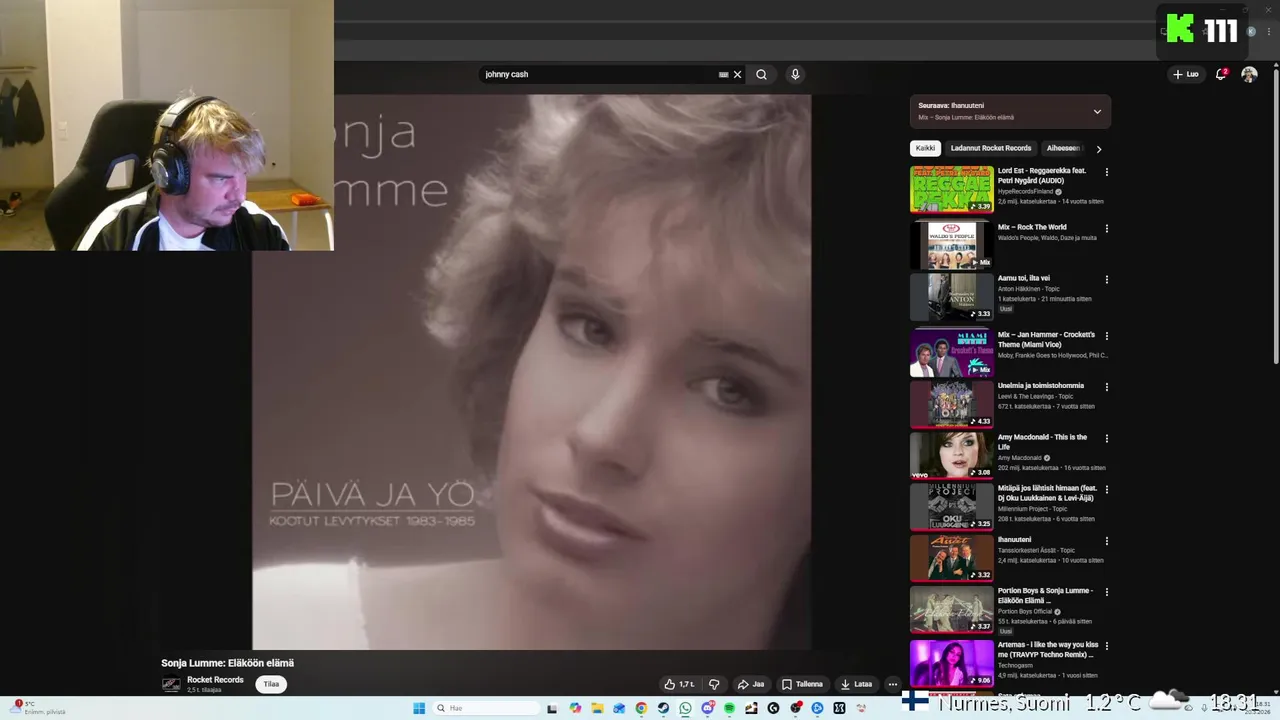Open the Windows Start menu

point(419,708)
